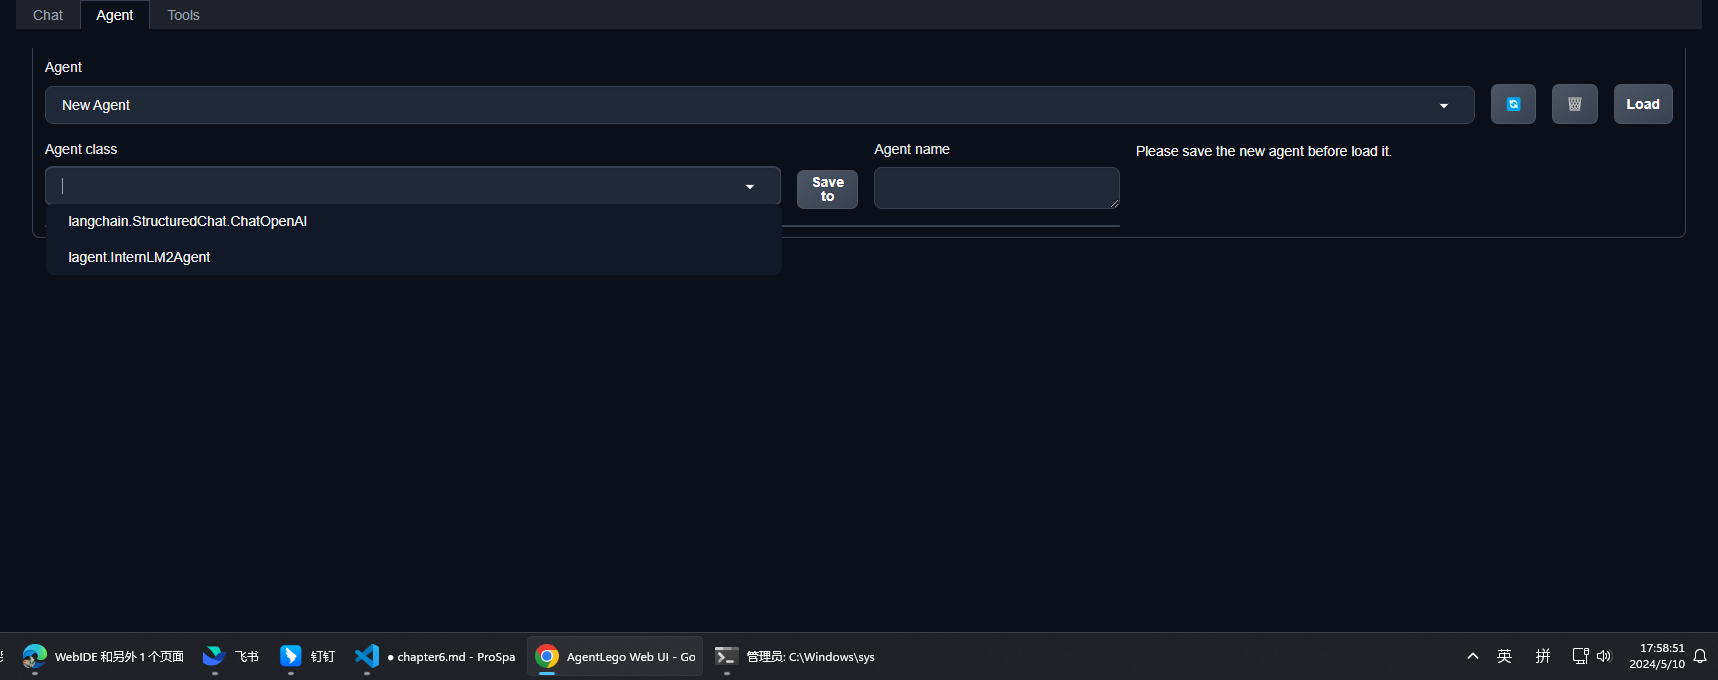Focus the Agent class combo box
1718x680 pixels.
coord(412,186)
